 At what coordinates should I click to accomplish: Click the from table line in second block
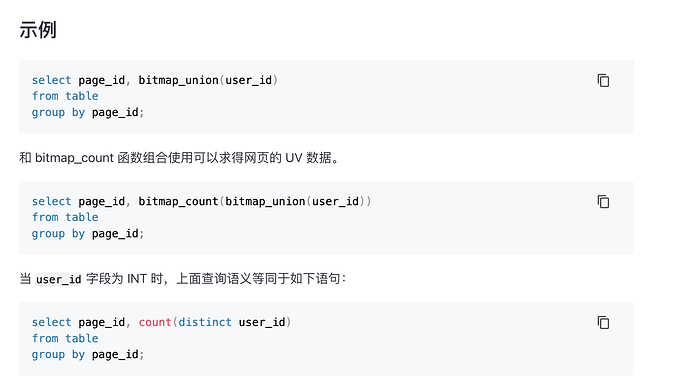(x=65, y=217)
